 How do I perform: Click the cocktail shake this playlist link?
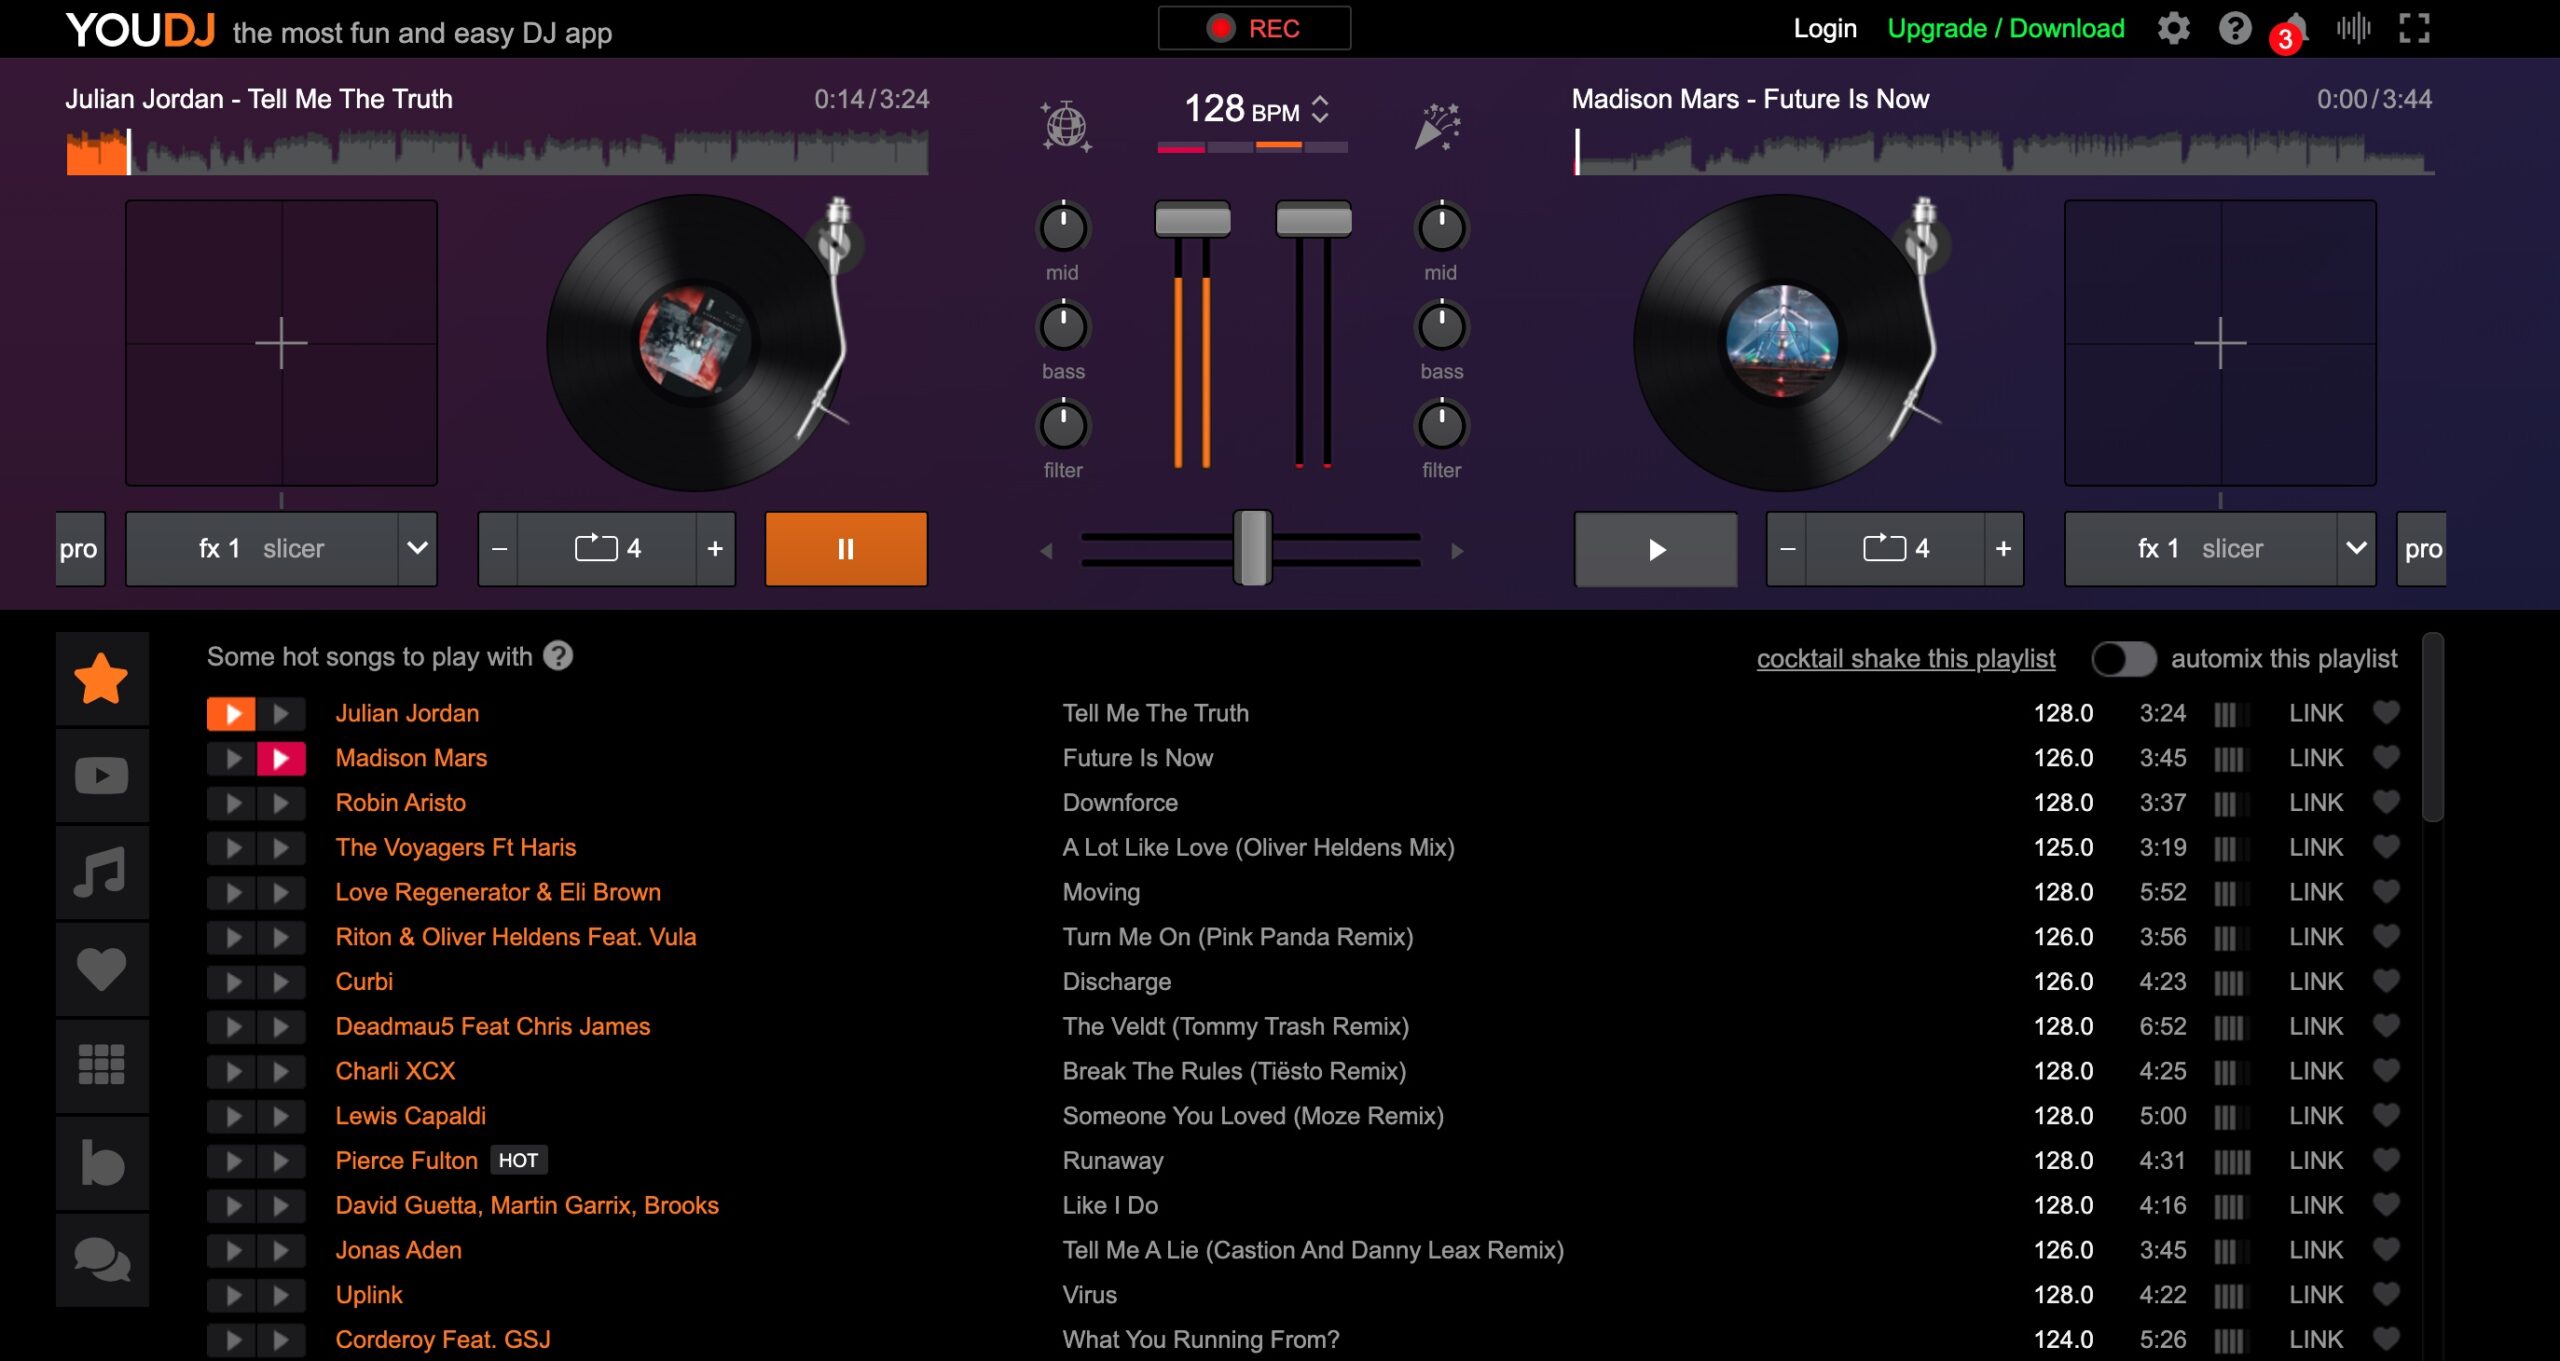click(1905, 659)
